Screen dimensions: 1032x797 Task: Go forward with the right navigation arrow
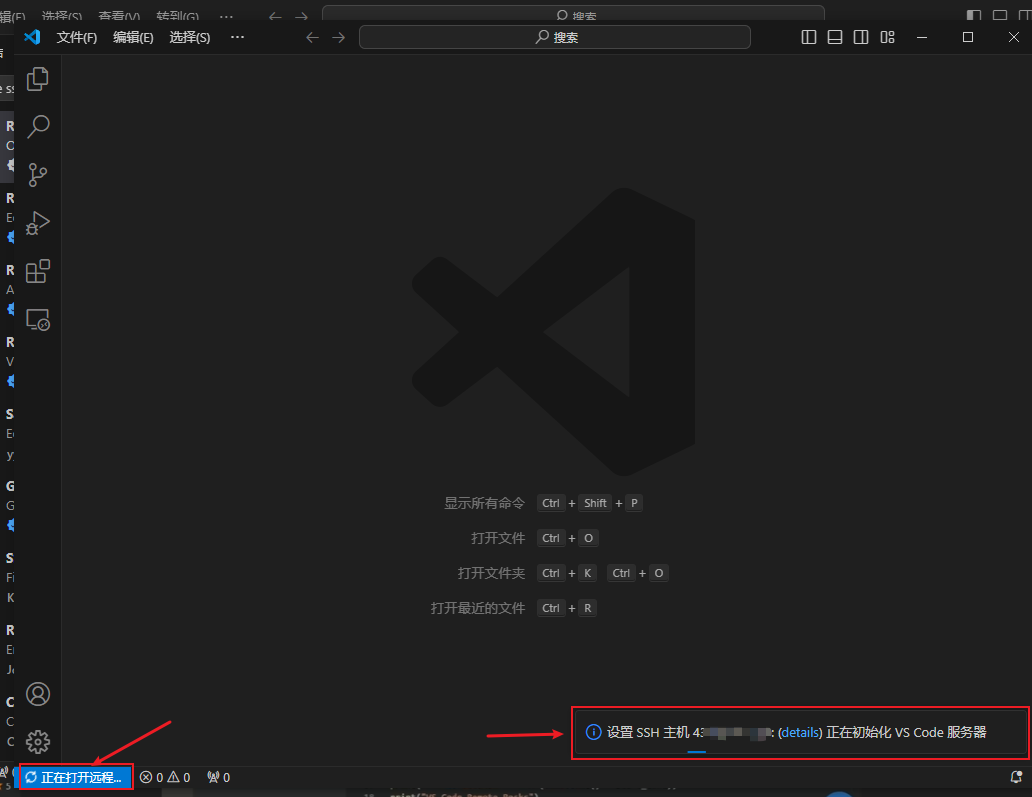coord(338,38)
